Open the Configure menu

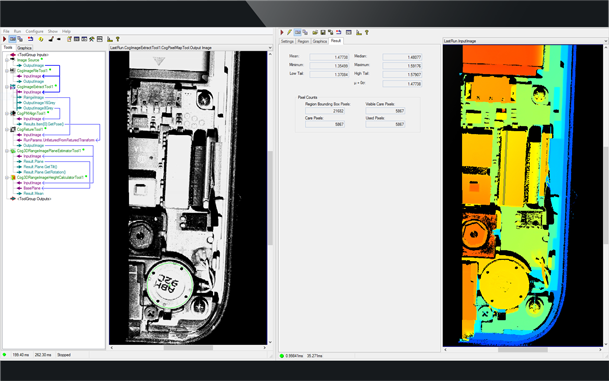(x=35, y=31)
